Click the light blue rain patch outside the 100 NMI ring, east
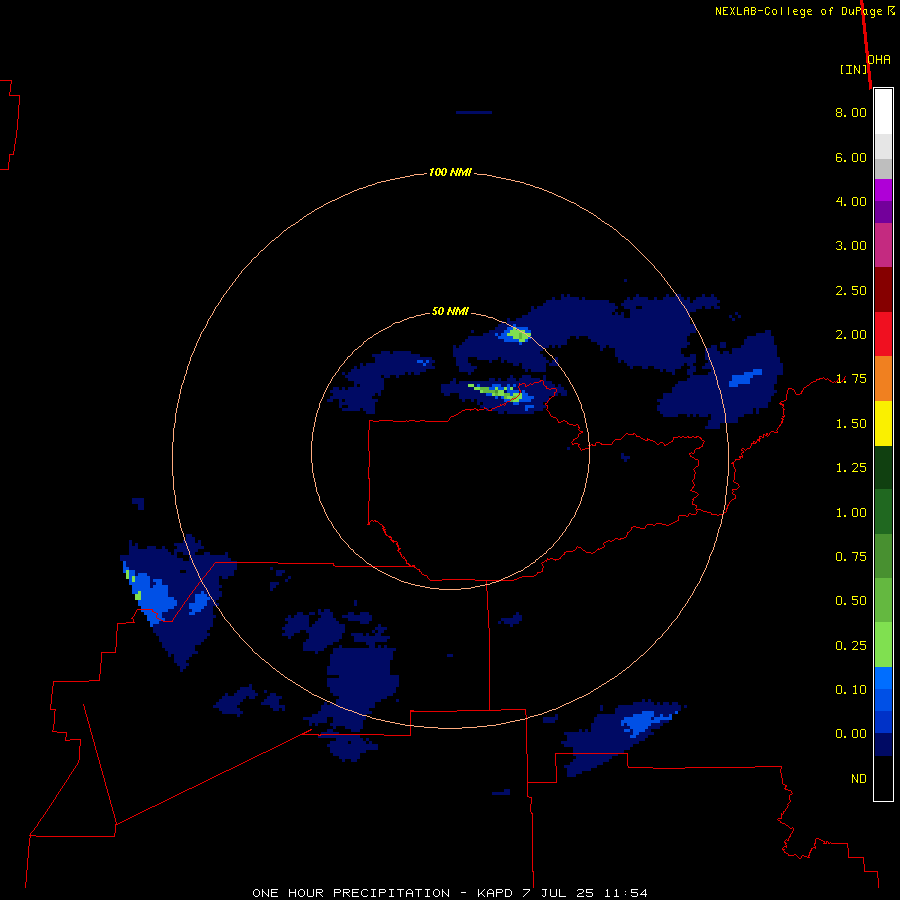This screenshot has height=900, width=900. [x=746, y=378]
